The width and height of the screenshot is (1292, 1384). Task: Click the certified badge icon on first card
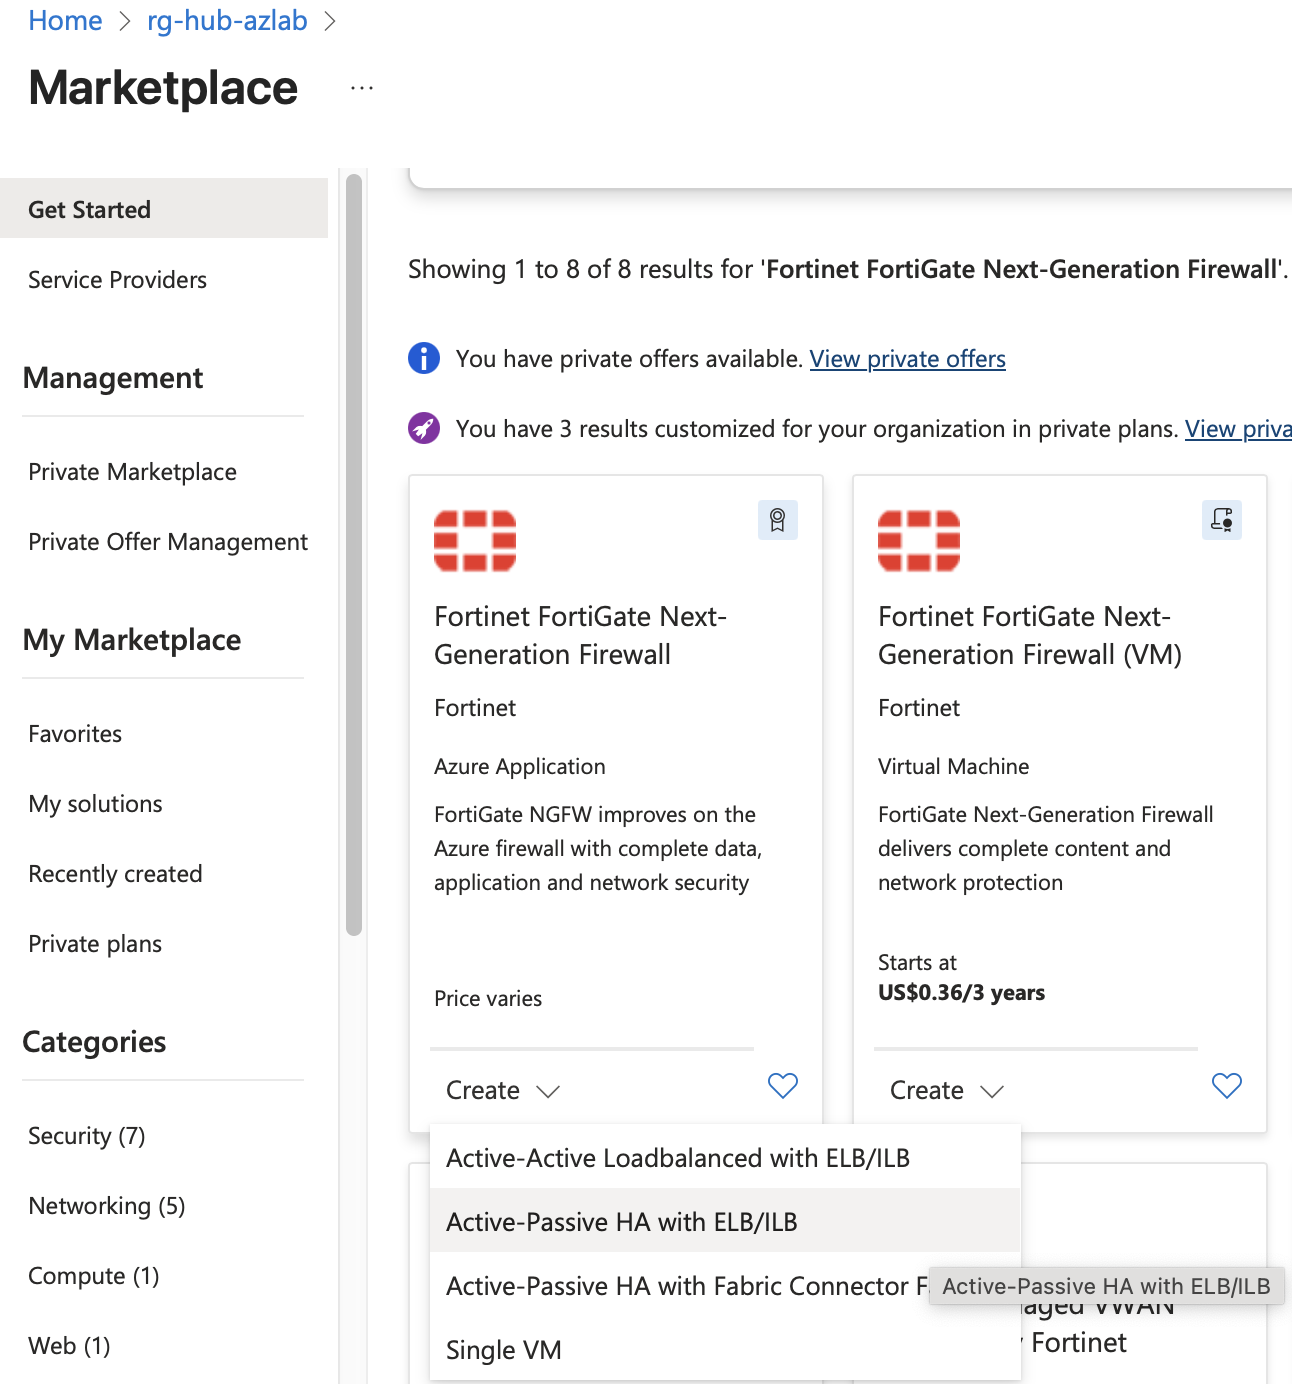[x=778, y=520]
